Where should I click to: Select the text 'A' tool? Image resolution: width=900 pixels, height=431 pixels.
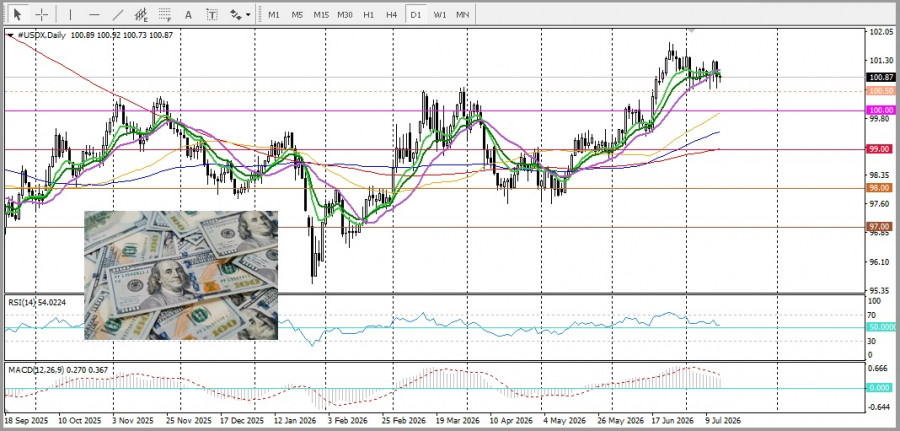(x=188, y=15)
